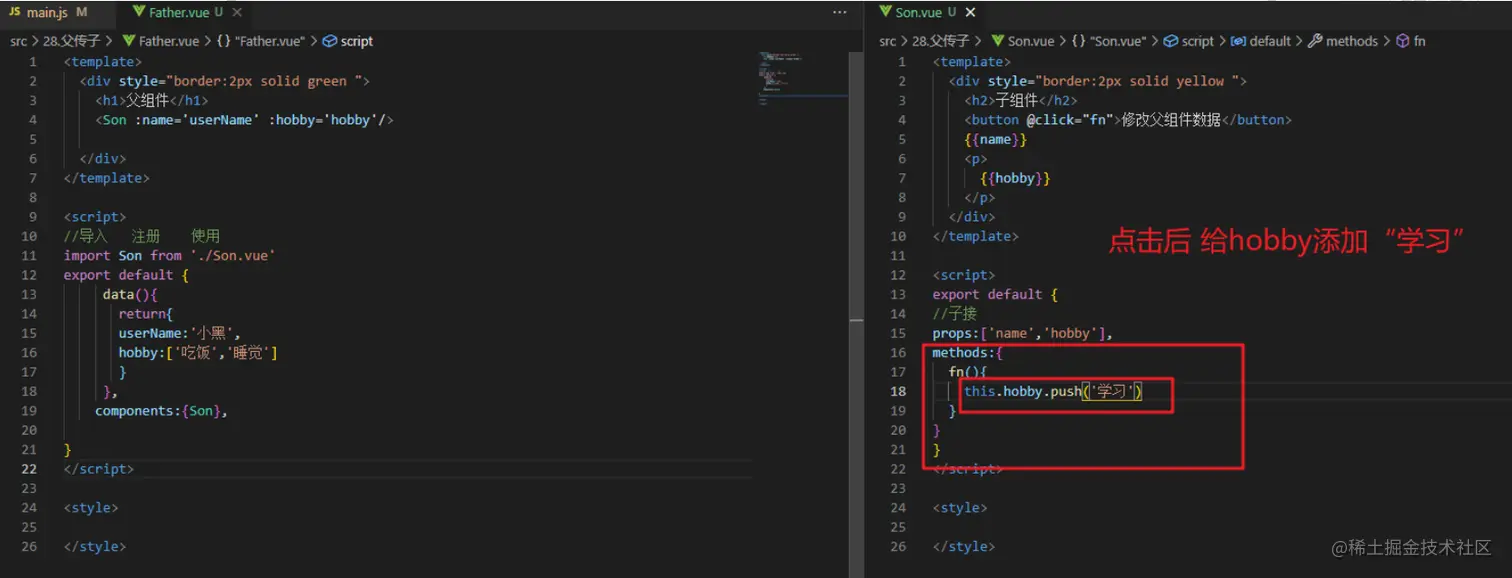Click line number 20 in Father.vue gutter

coord(29,429)
